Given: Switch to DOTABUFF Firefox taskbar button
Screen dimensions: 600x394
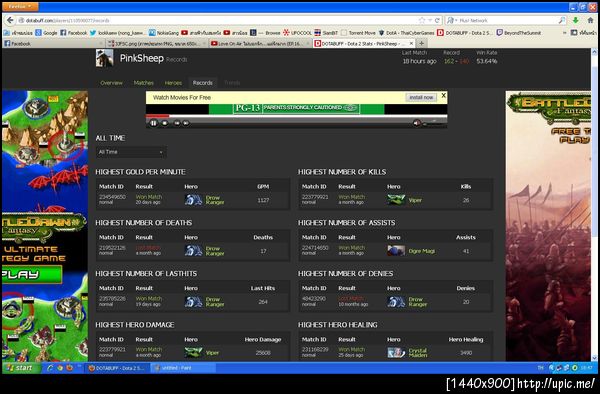Looking at the screenshot, I should point(116,368).
